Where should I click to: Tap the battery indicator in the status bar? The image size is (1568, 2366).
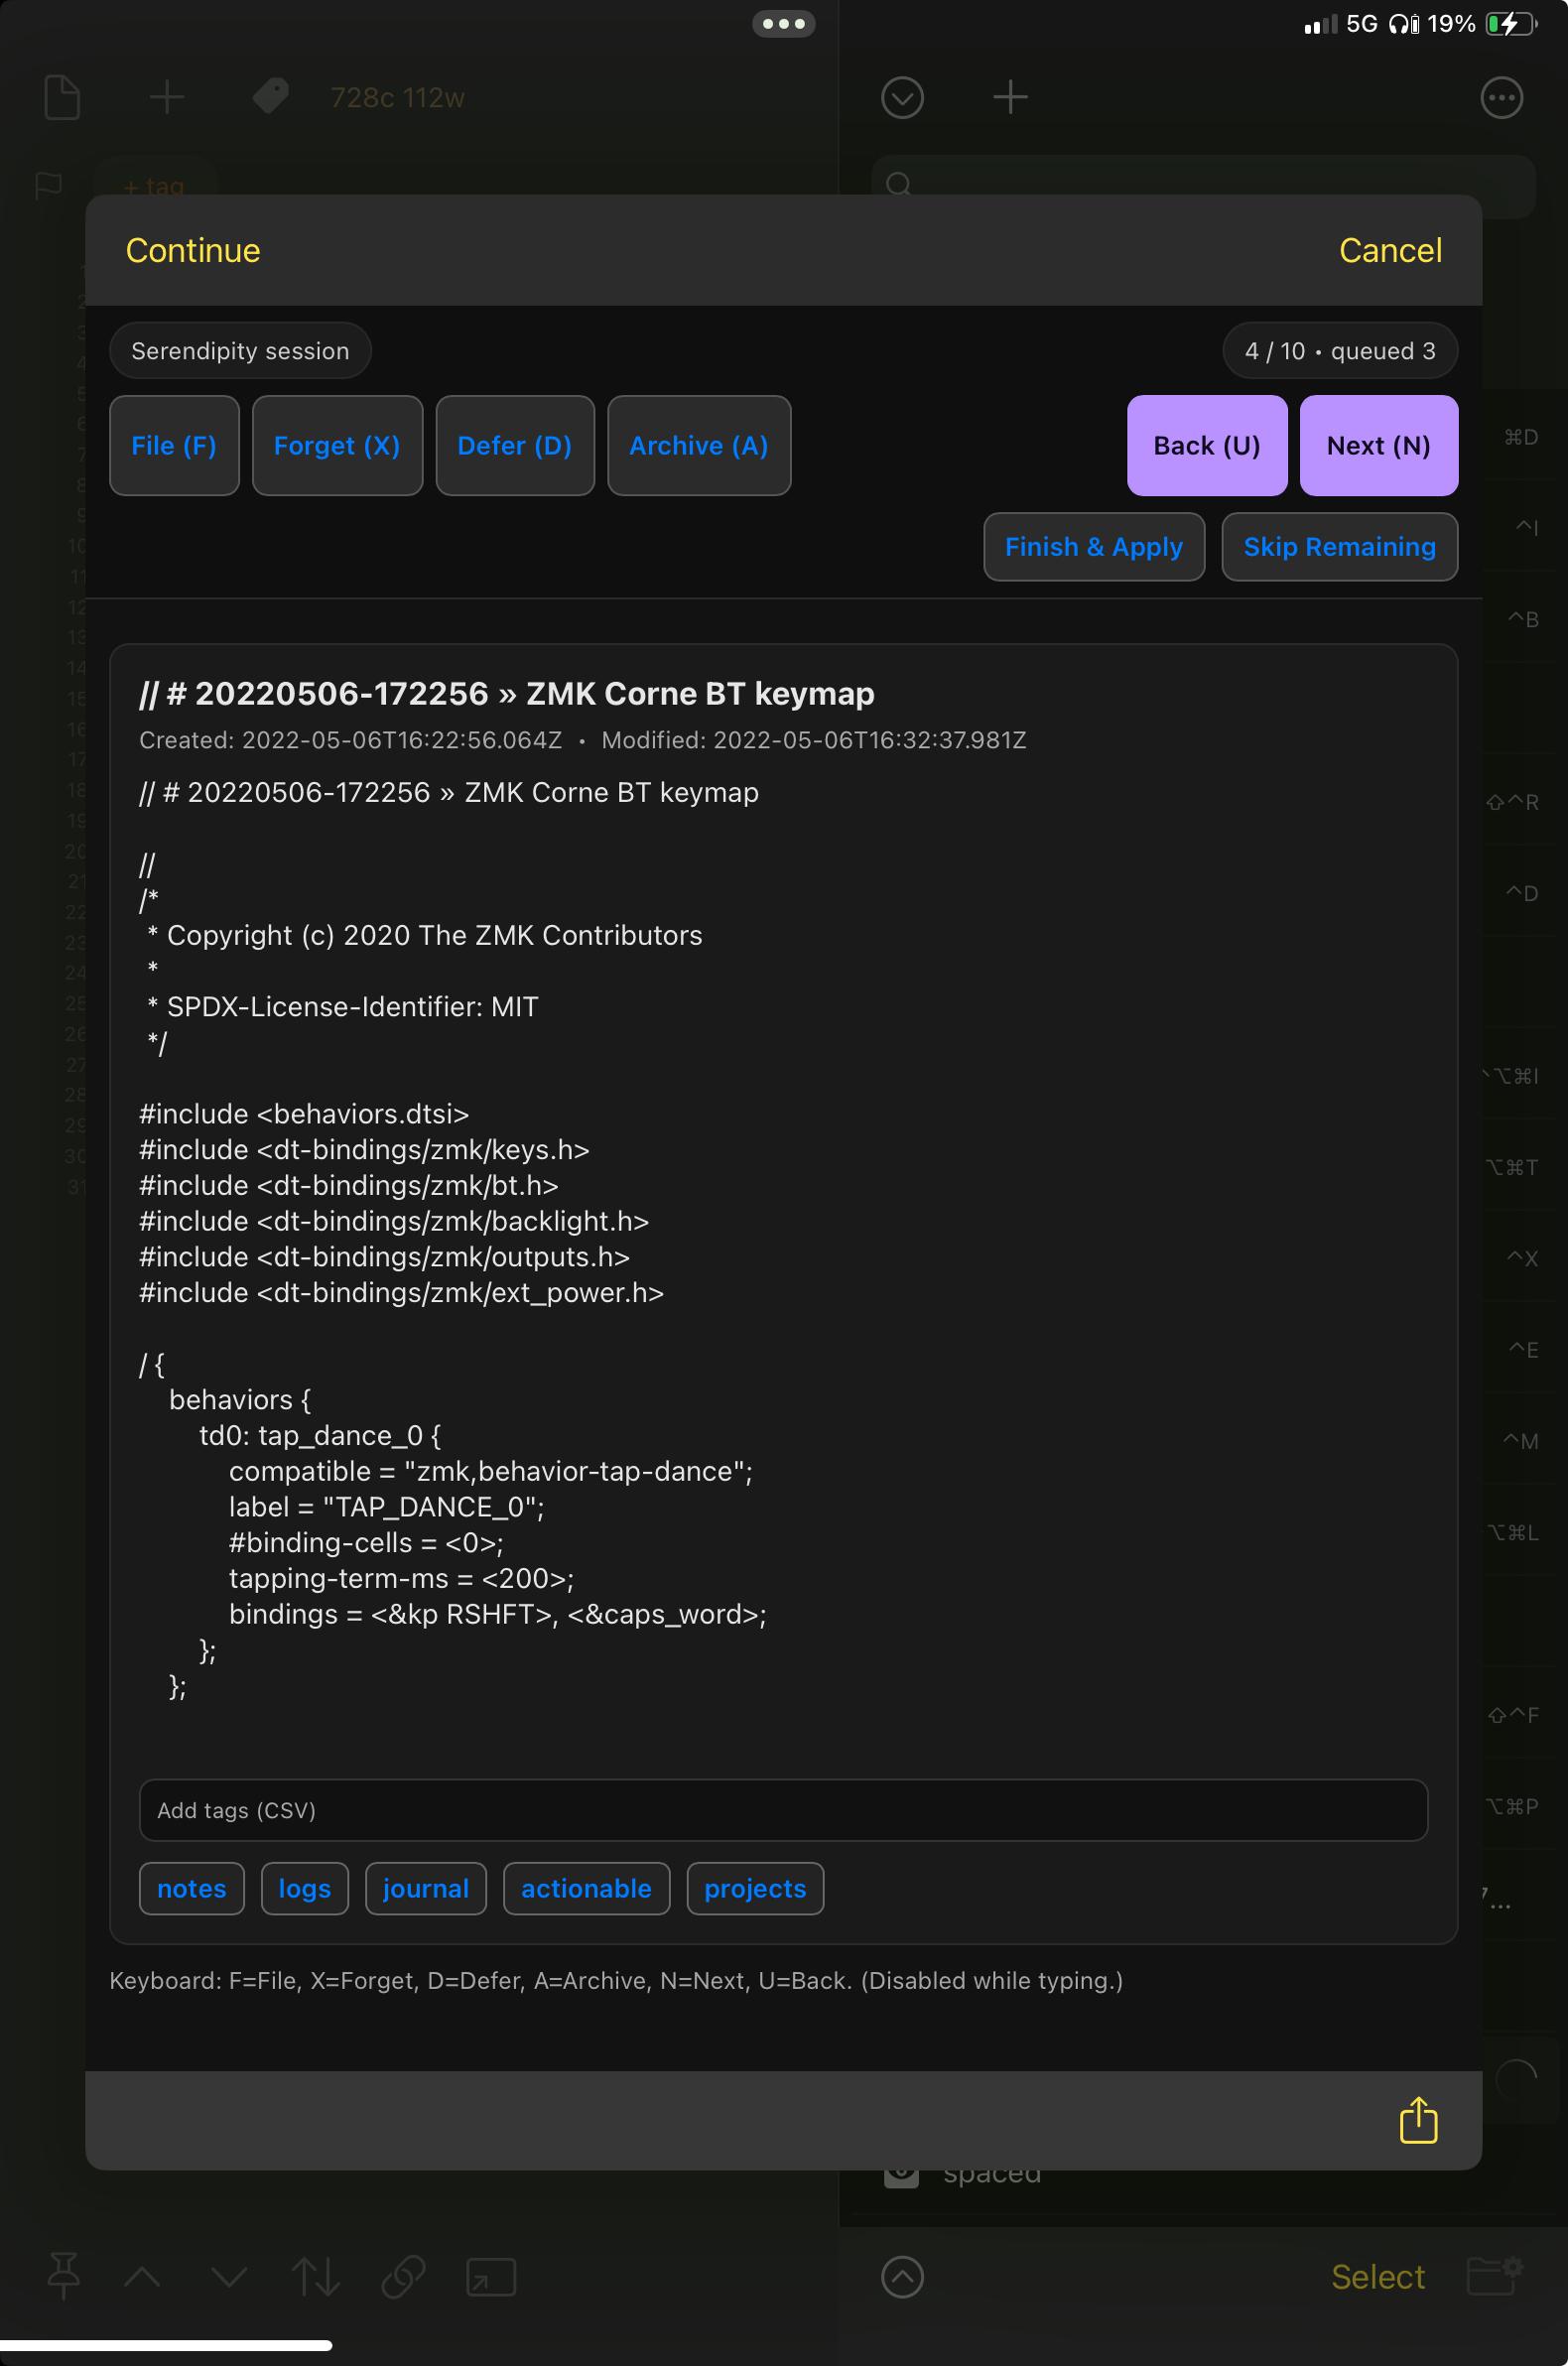[1510, 24]
